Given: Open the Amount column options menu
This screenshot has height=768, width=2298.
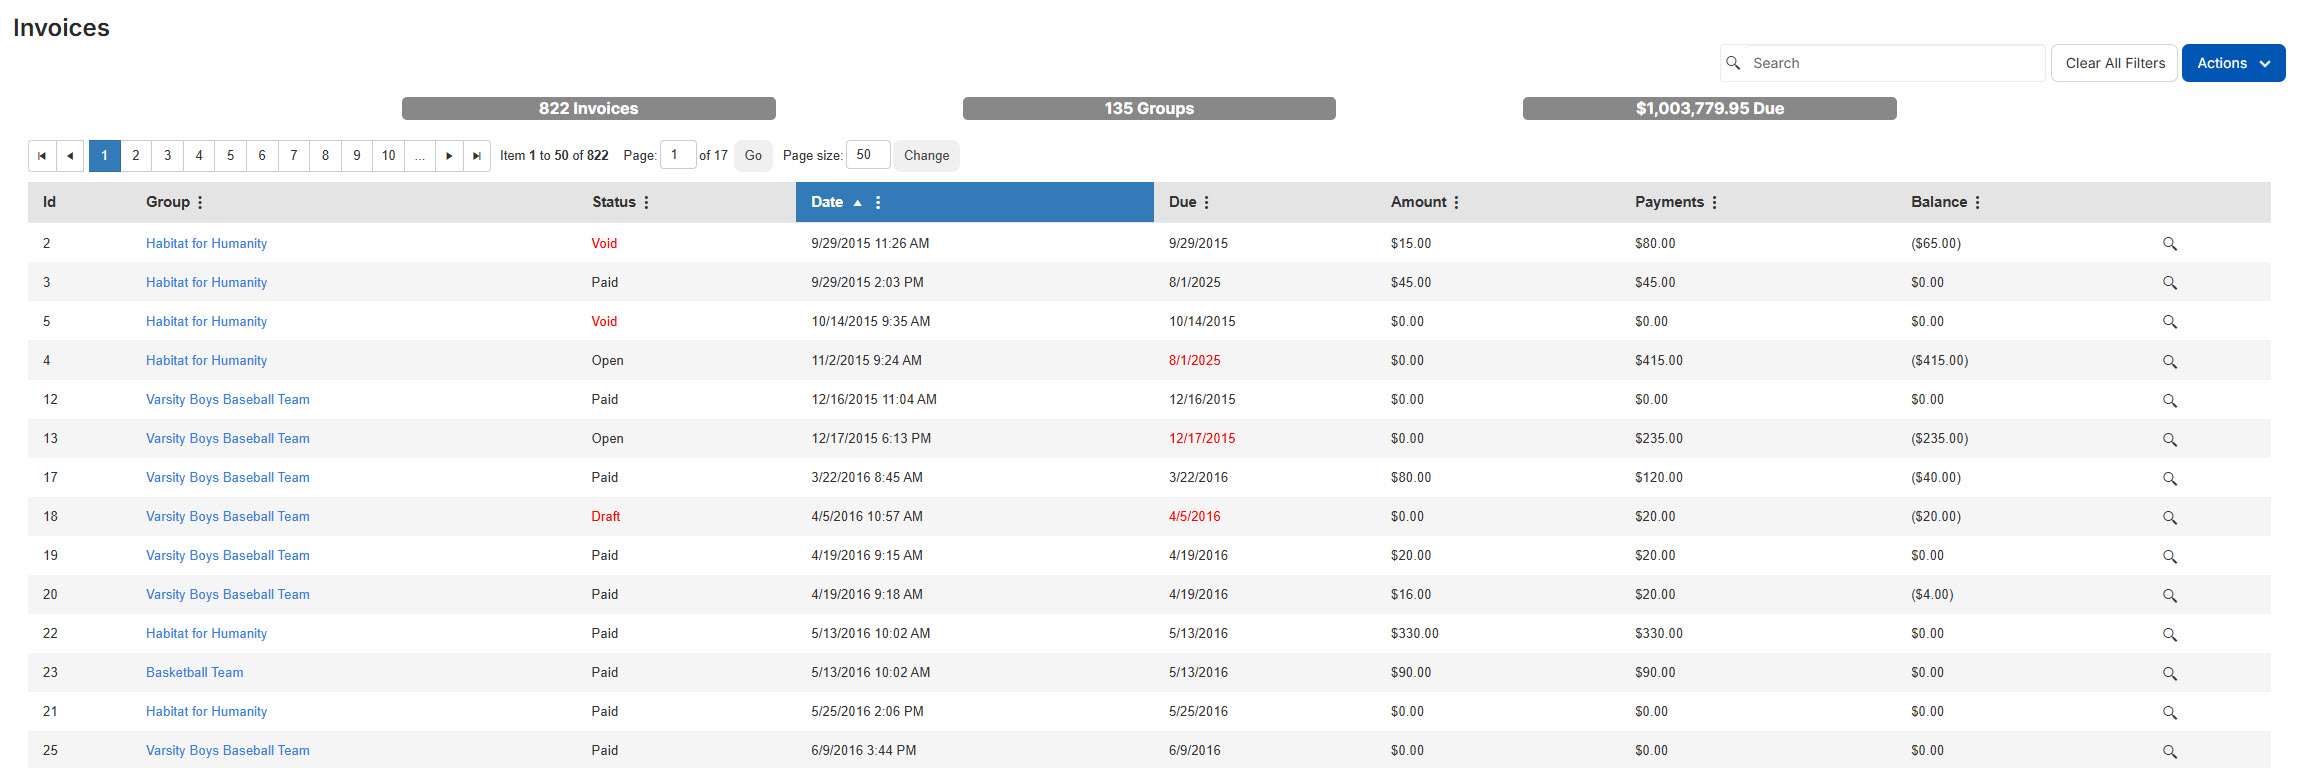Looking at the screenshot, I should [1456, 202].
